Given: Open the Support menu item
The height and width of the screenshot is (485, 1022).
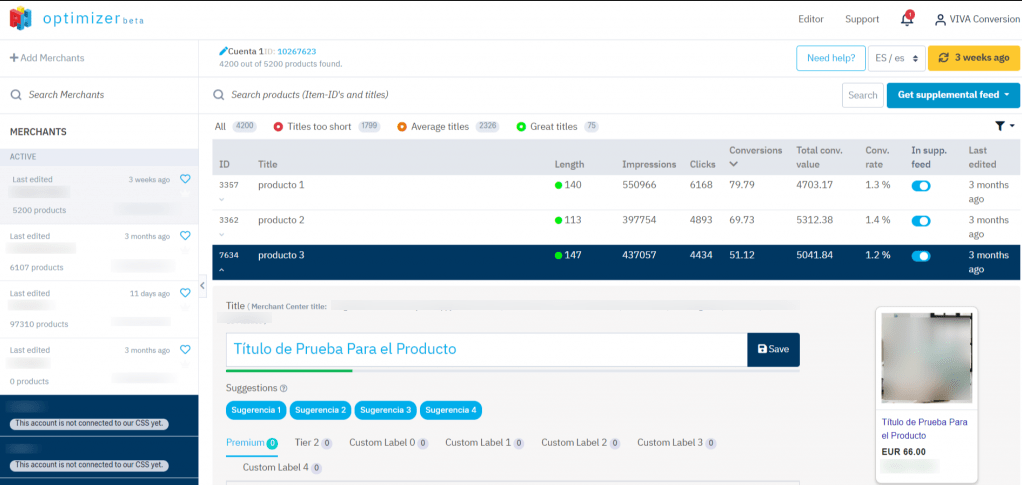Looking at the screenshot, I should [x=862, y=20].
